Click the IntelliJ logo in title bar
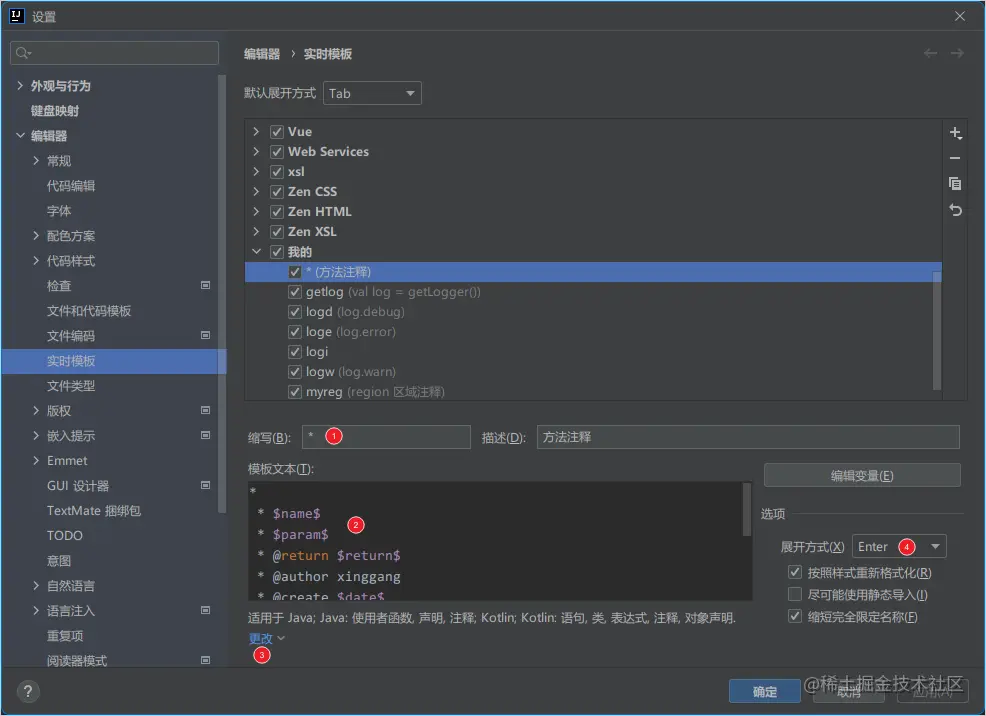 (16, 16)
